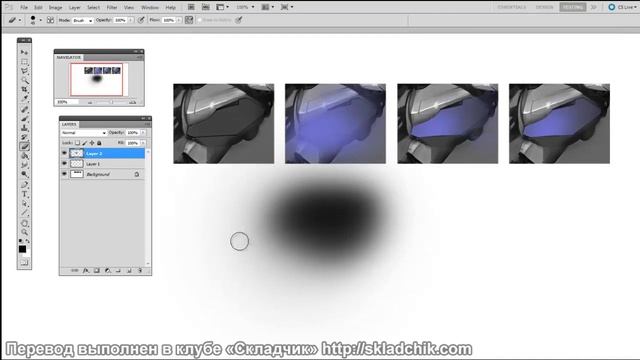
Task: Reset default foreground and background colors
Action: point(21,241)
